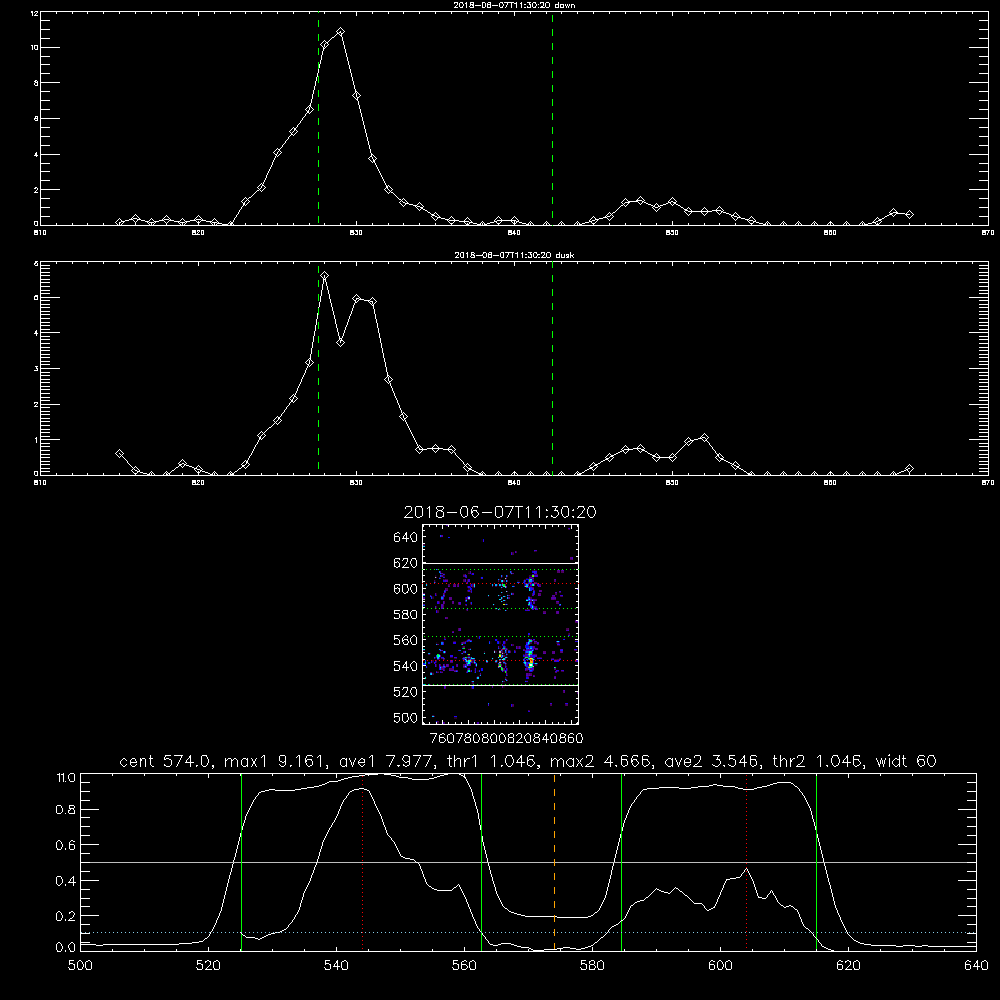Click the green boundary line near 525 in bottom plot

(241, 862)
